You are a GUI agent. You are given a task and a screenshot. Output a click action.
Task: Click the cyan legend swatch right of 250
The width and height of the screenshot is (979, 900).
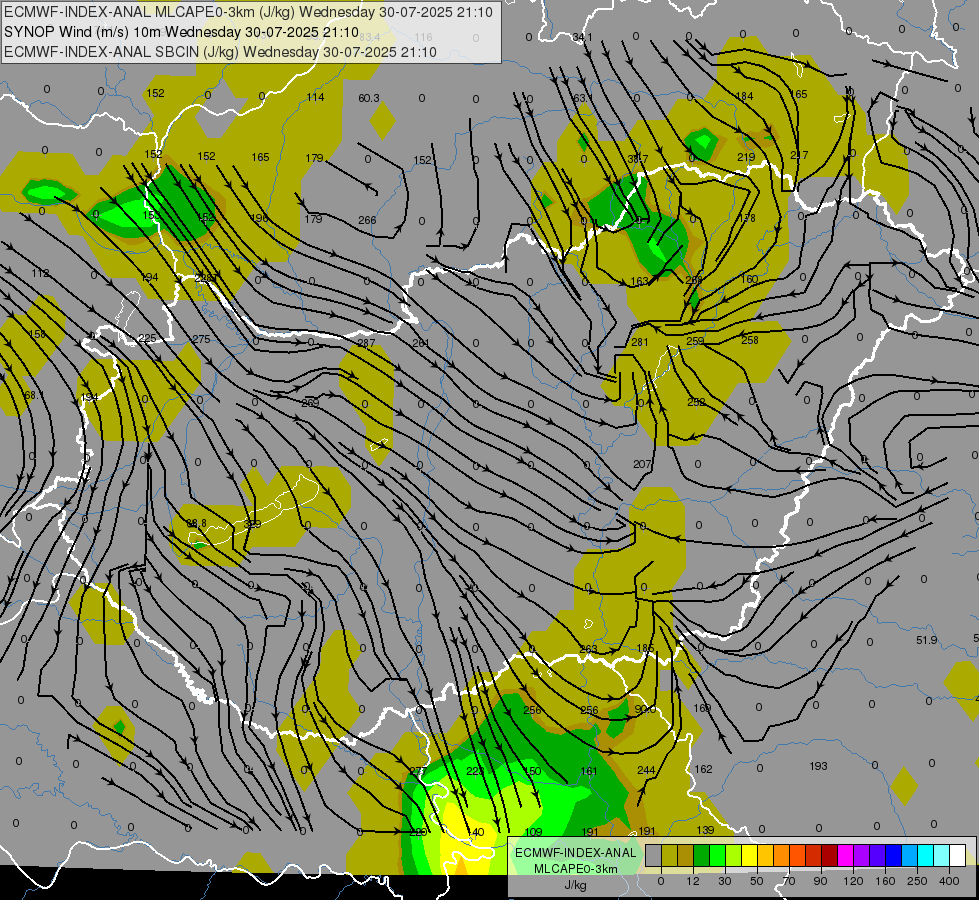(x=926, y=855)
